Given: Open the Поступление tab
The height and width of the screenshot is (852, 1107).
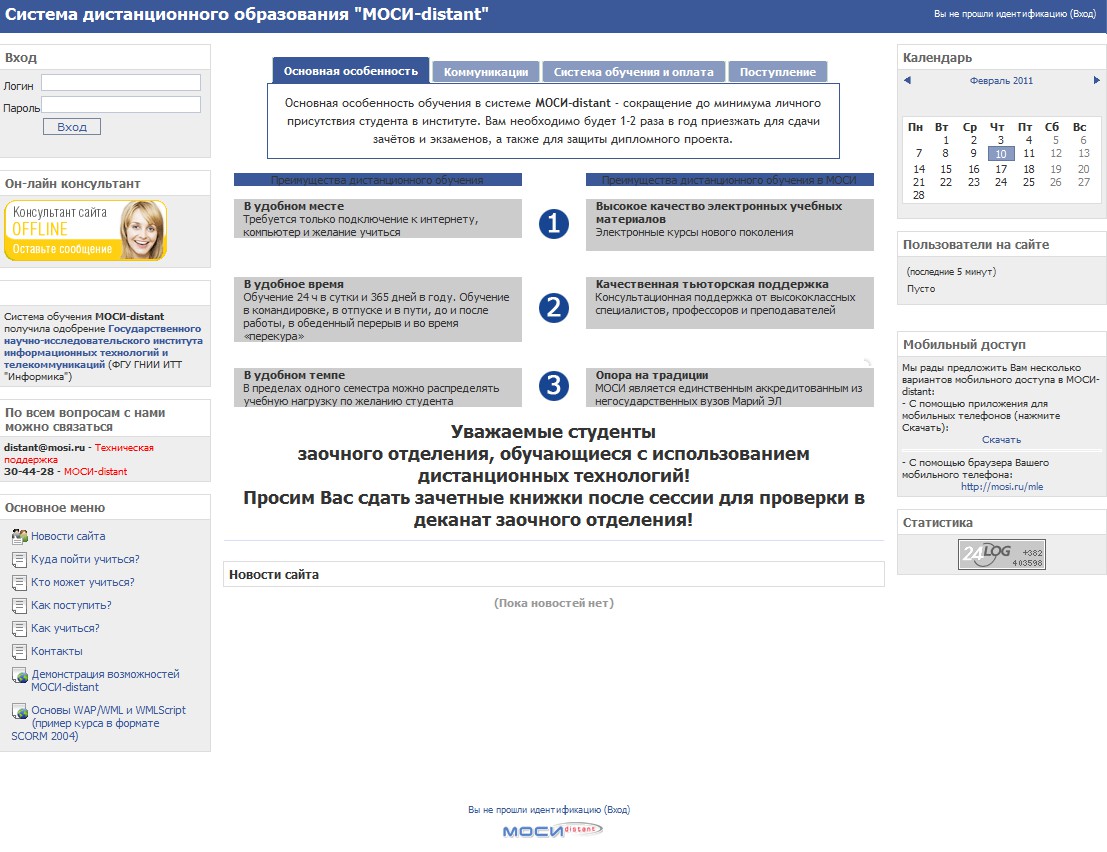Looking at the screenshot, I should pos(777,72).
